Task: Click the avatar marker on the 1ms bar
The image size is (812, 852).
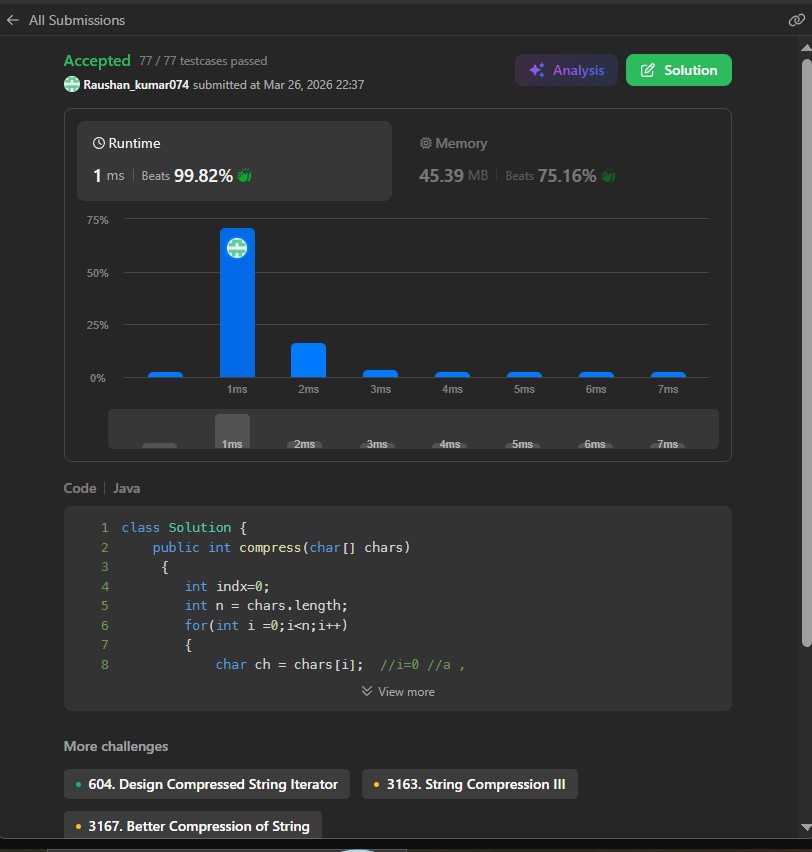Action: click(x=237, y=248)
